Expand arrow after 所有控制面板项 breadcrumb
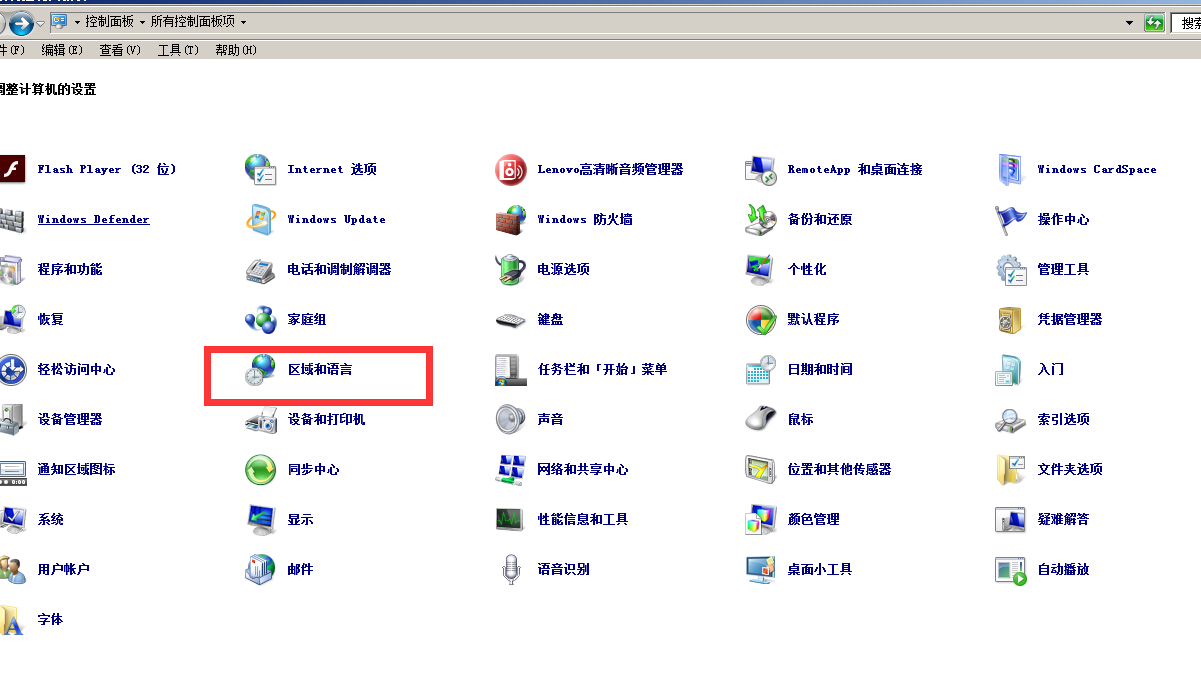 (x=244, y=21)
